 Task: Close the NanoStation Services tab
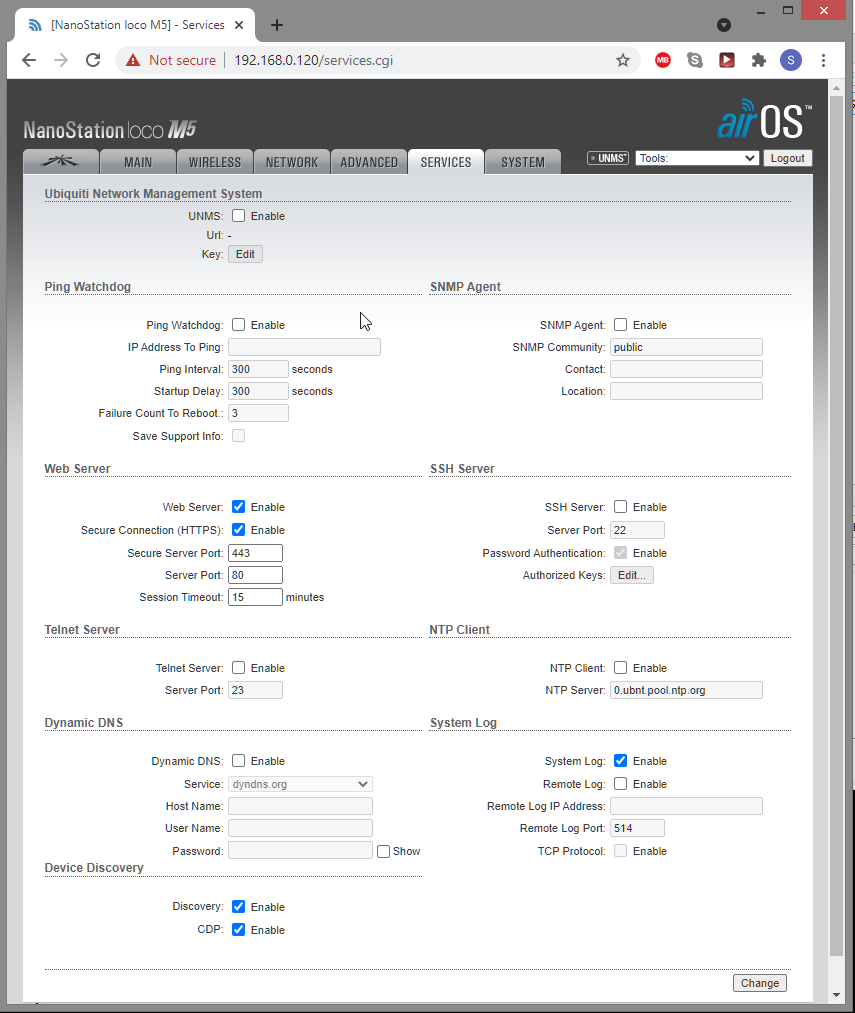pos(238,25)
